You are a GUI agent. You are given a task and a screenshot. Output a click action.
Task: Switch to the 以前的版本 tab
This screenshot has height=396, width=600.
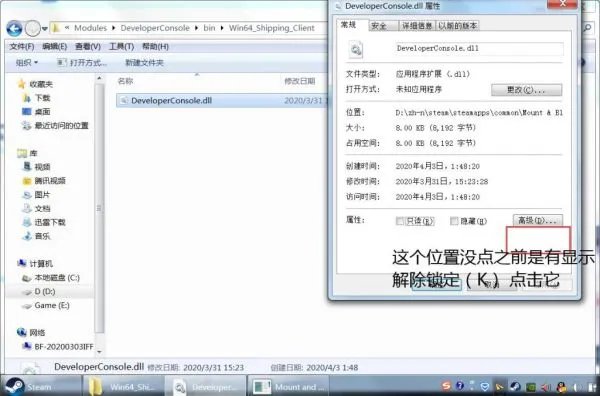457,26
